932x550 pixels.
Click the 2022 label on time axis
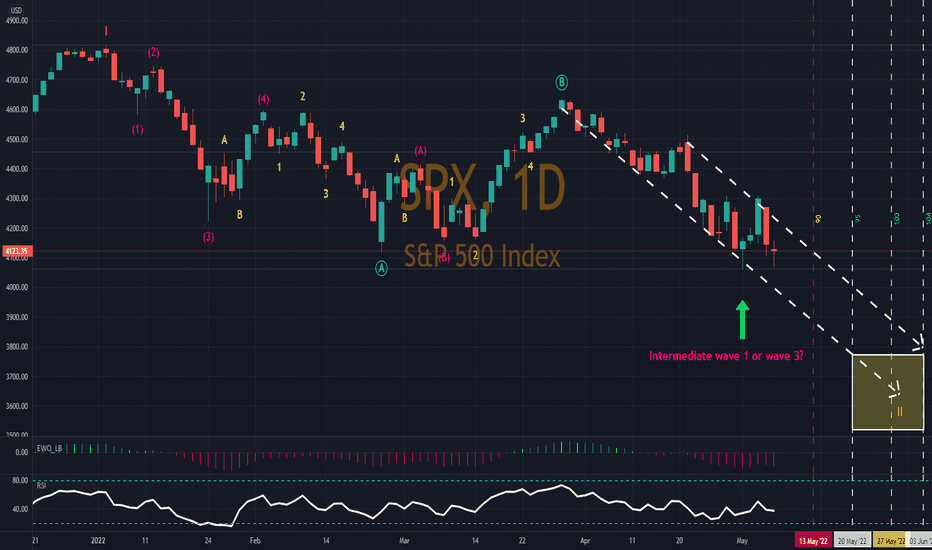[98, 540]
